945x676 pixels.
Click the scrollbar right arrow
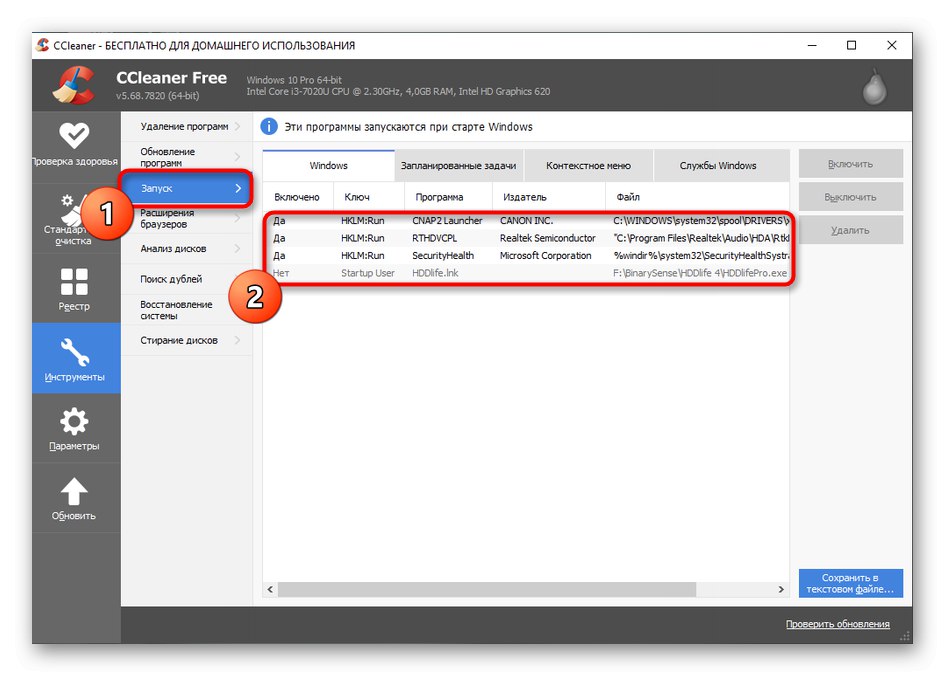click(781, 589)
